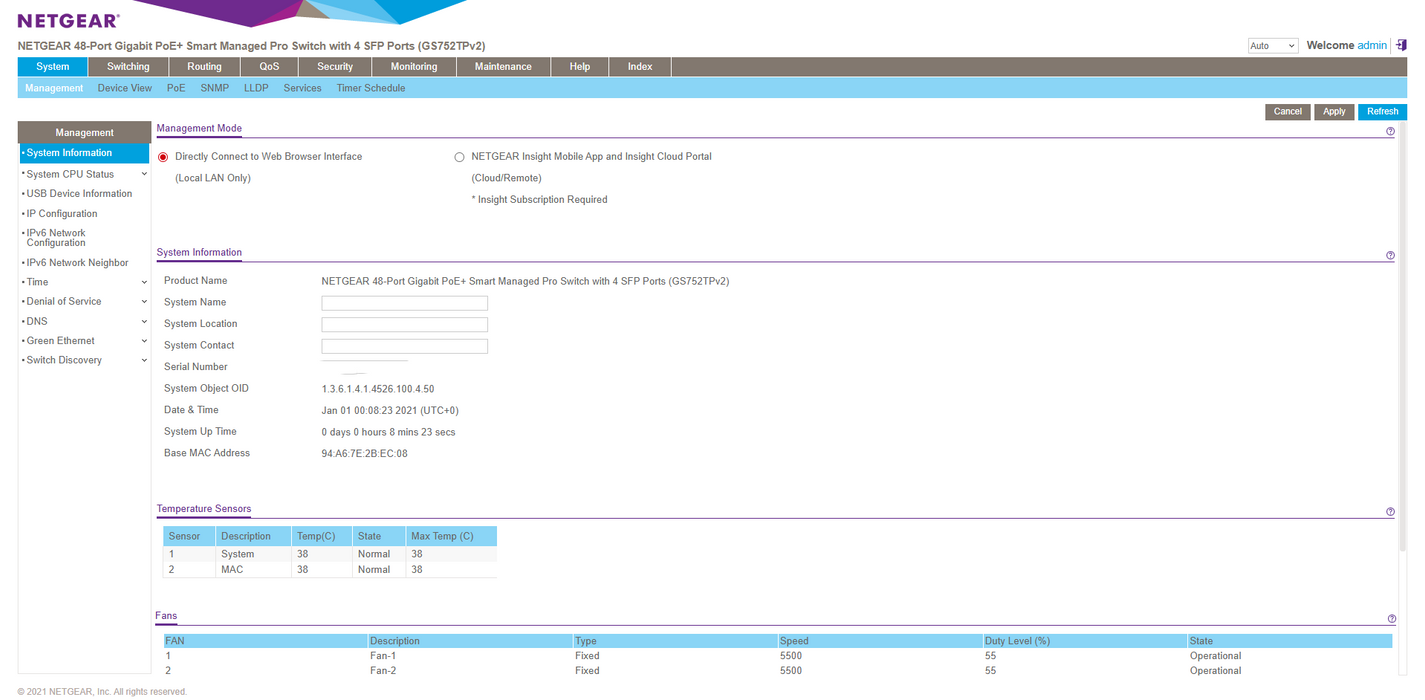Open IP Configuration in the sidebar
1425x700 pixels.
click(62, 214)
